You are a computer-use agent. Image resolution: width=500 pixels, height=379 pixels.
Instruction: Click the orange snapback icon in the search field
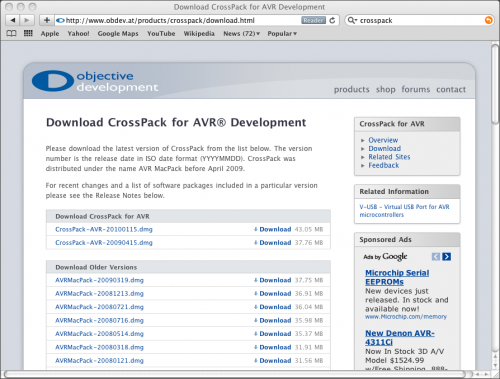point(488,20)
